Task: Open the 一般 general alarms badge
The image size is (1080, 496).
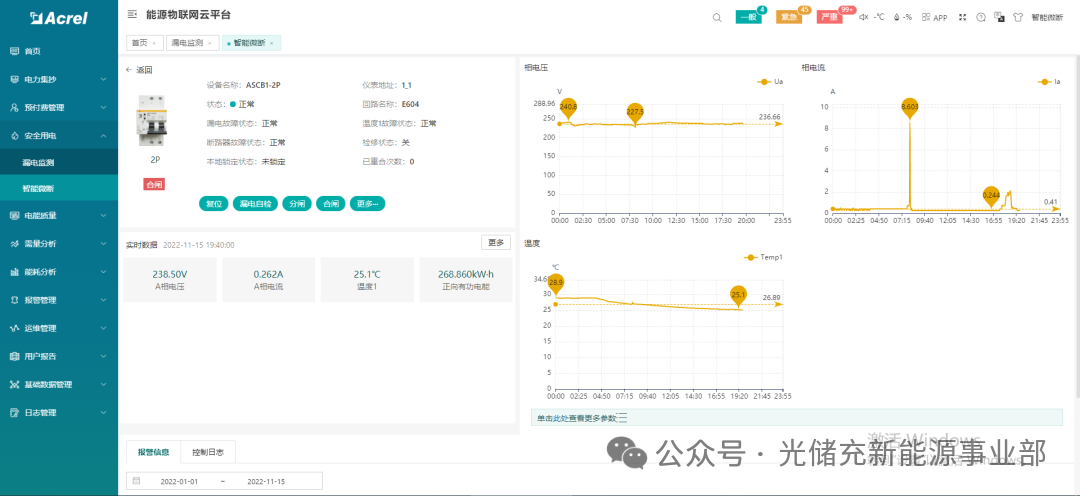Action: pos(749,17)
